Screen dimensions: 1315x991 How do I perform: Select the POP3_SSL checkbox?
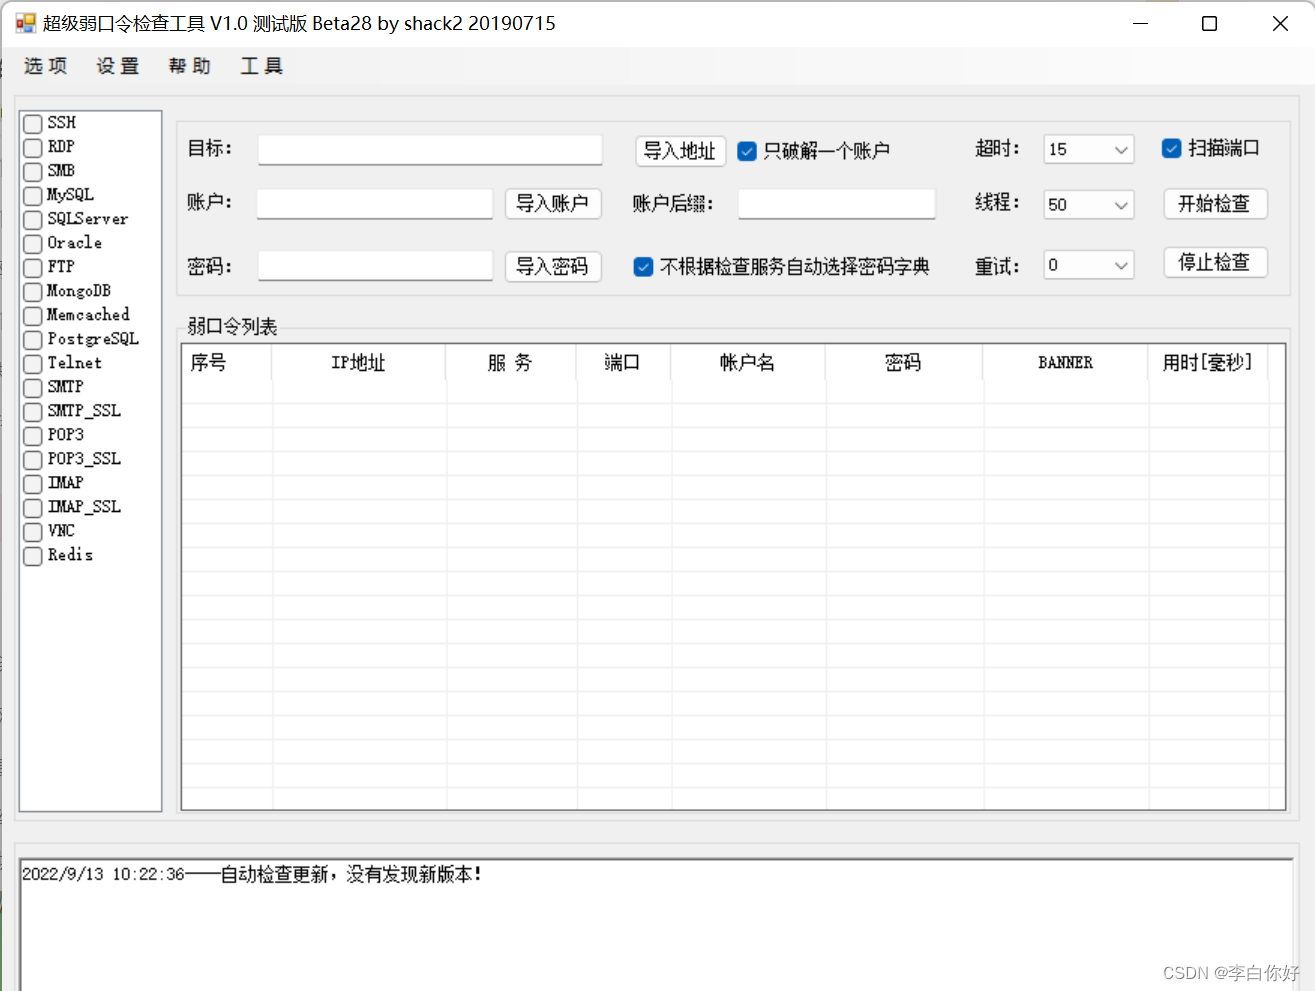coord(33,459)
